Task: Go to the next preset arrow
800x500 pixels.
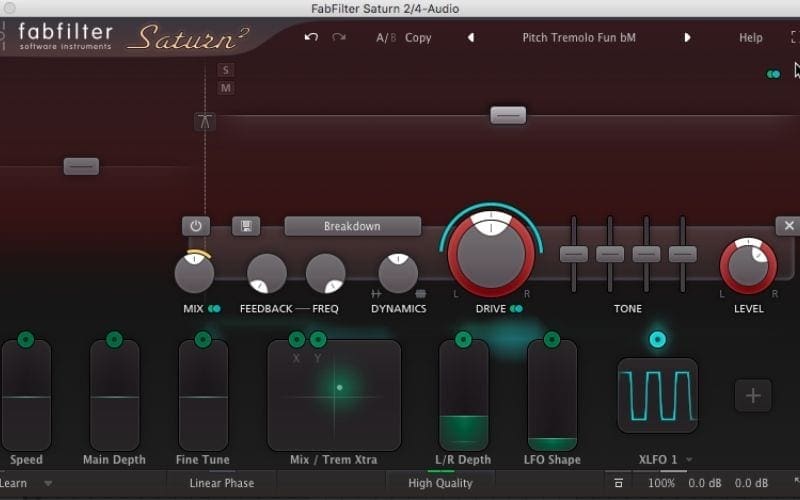Action: [687, 37]
